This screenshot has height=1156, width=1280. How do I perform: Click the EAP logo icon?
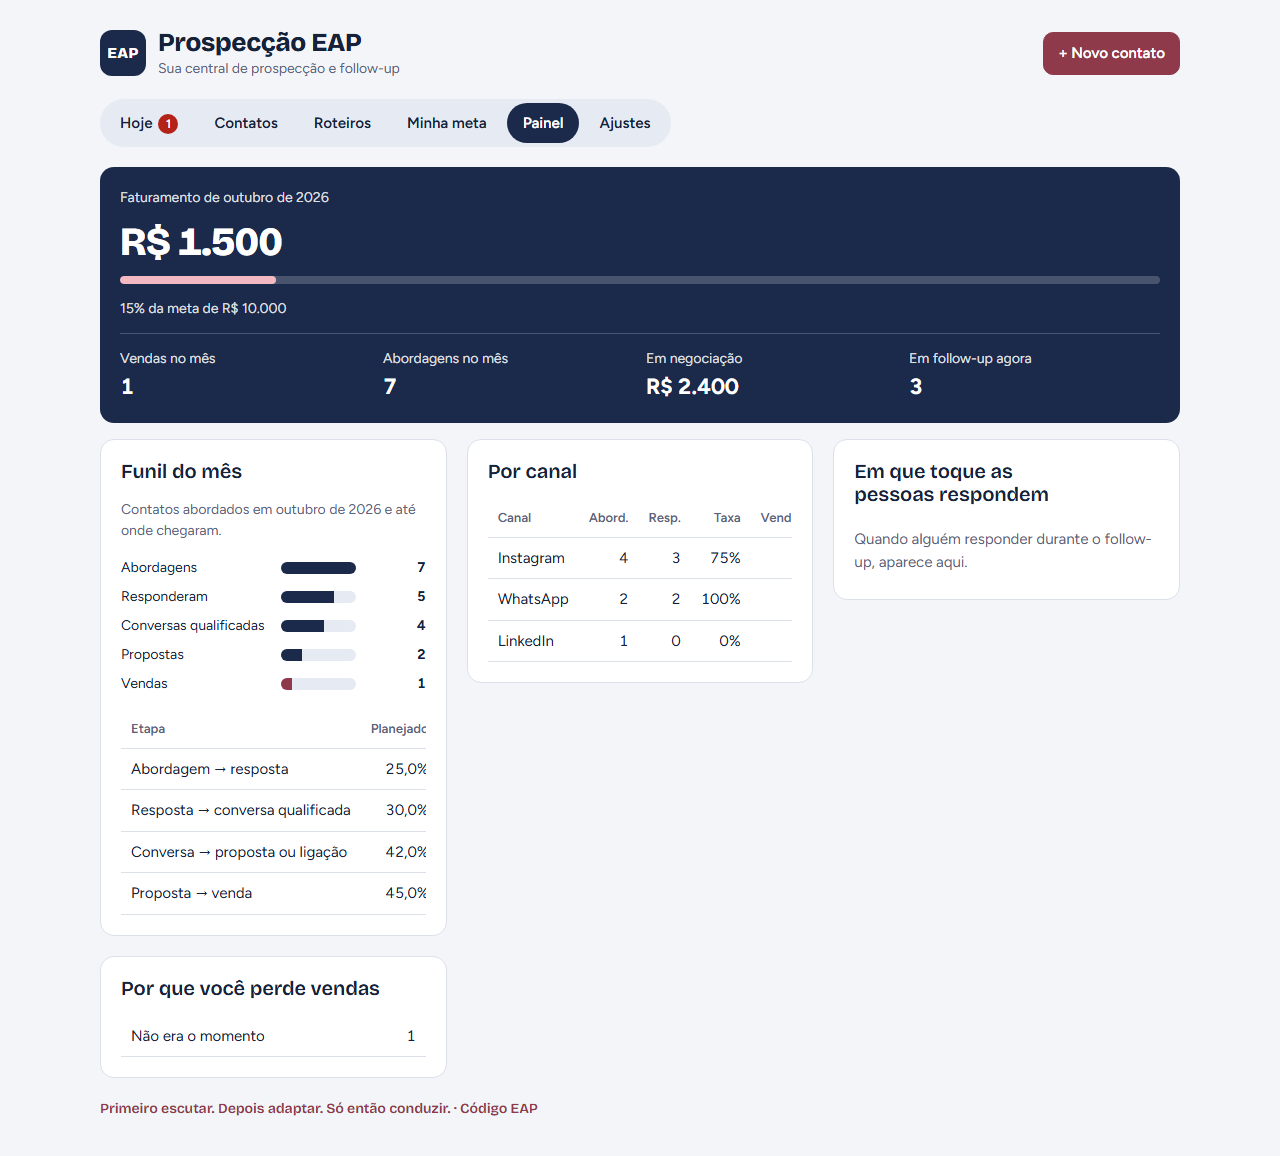coord(123,53)
